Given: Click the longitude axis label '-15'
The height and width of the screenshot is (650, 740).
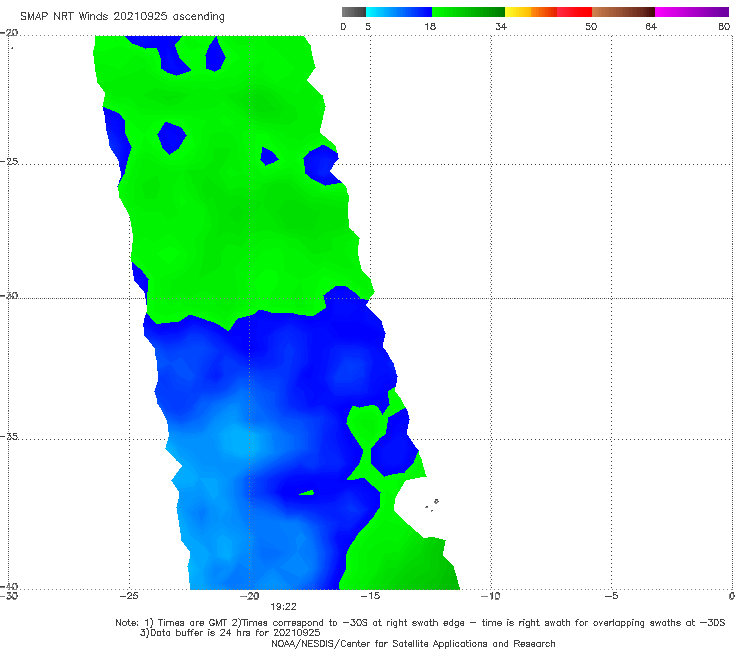Looking at the screenshot, I should click(370, 596).
